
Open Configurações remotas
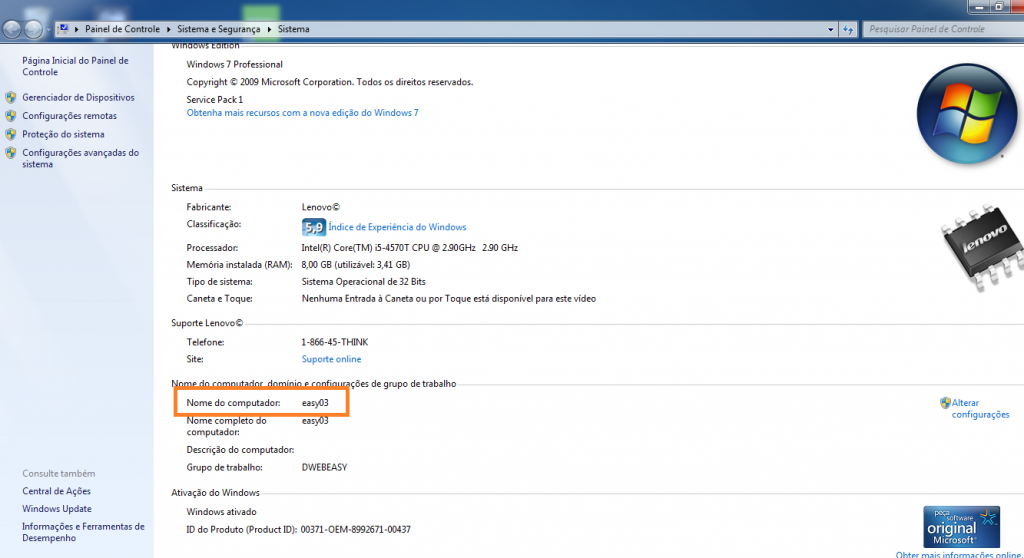click(69, 116)
